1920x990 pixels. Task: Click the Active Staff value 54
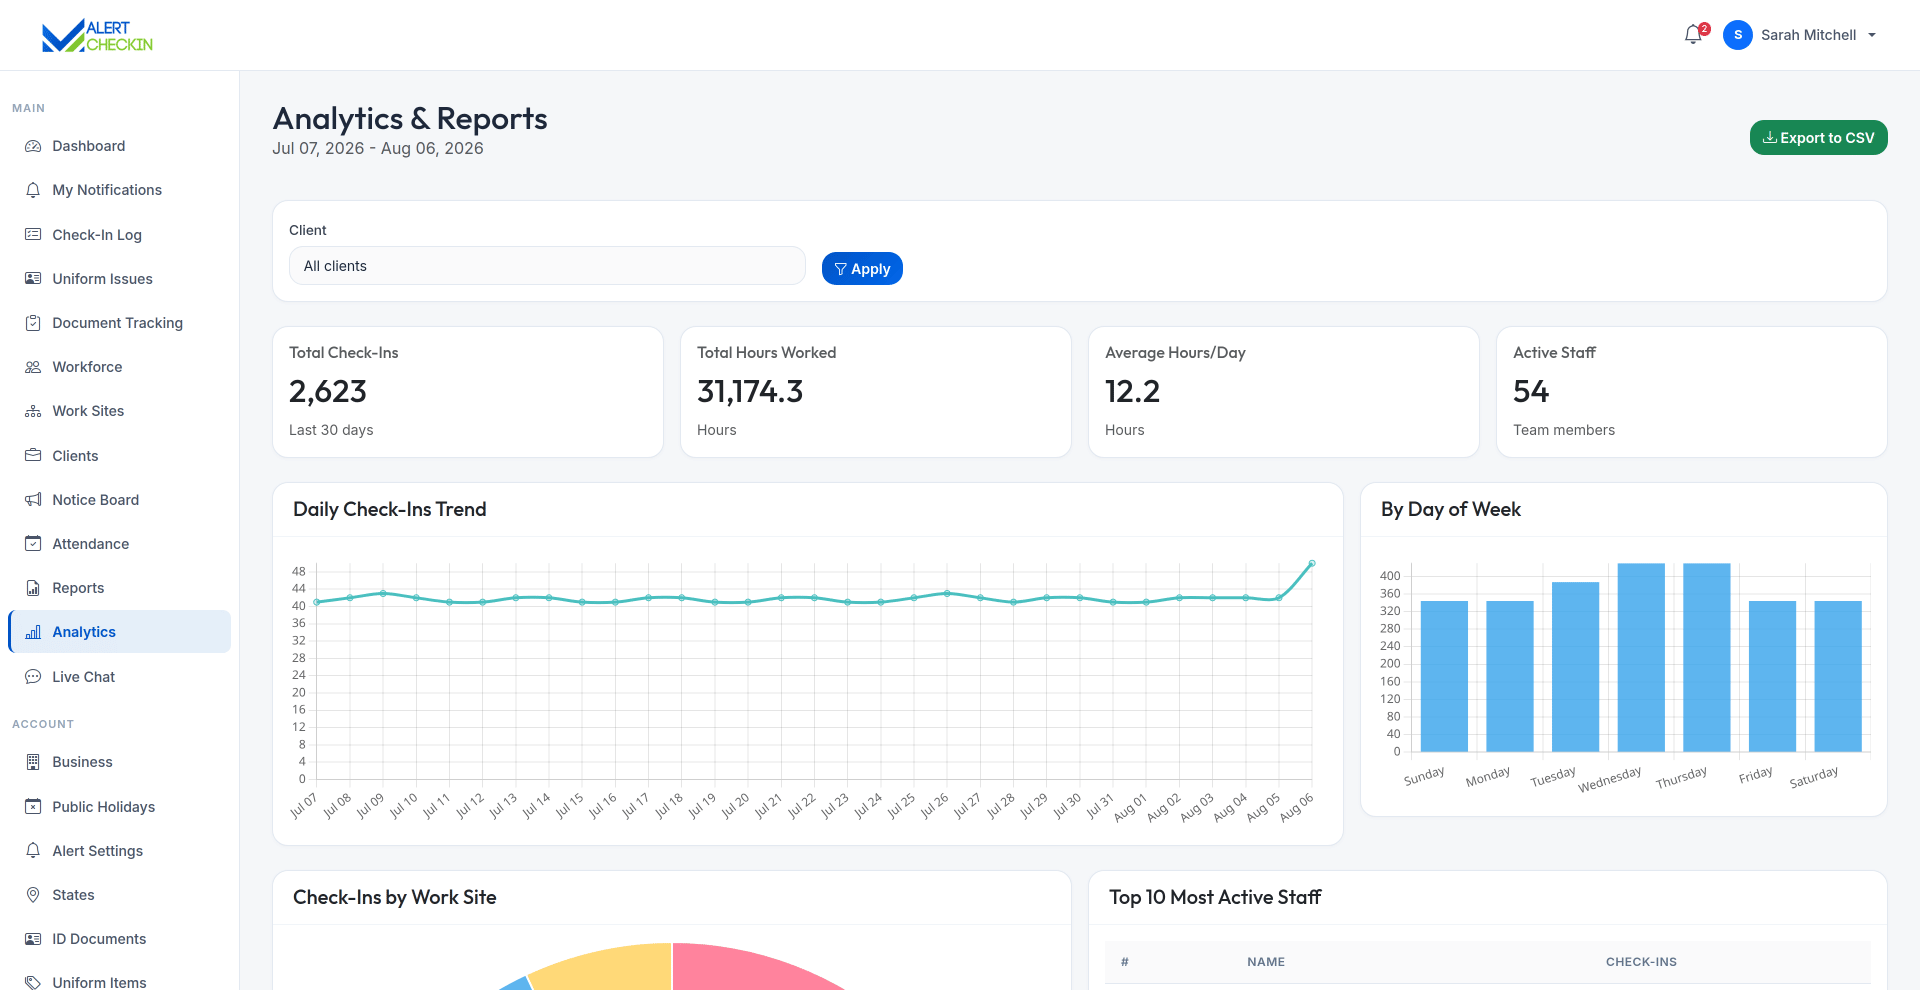[1531, 391]
